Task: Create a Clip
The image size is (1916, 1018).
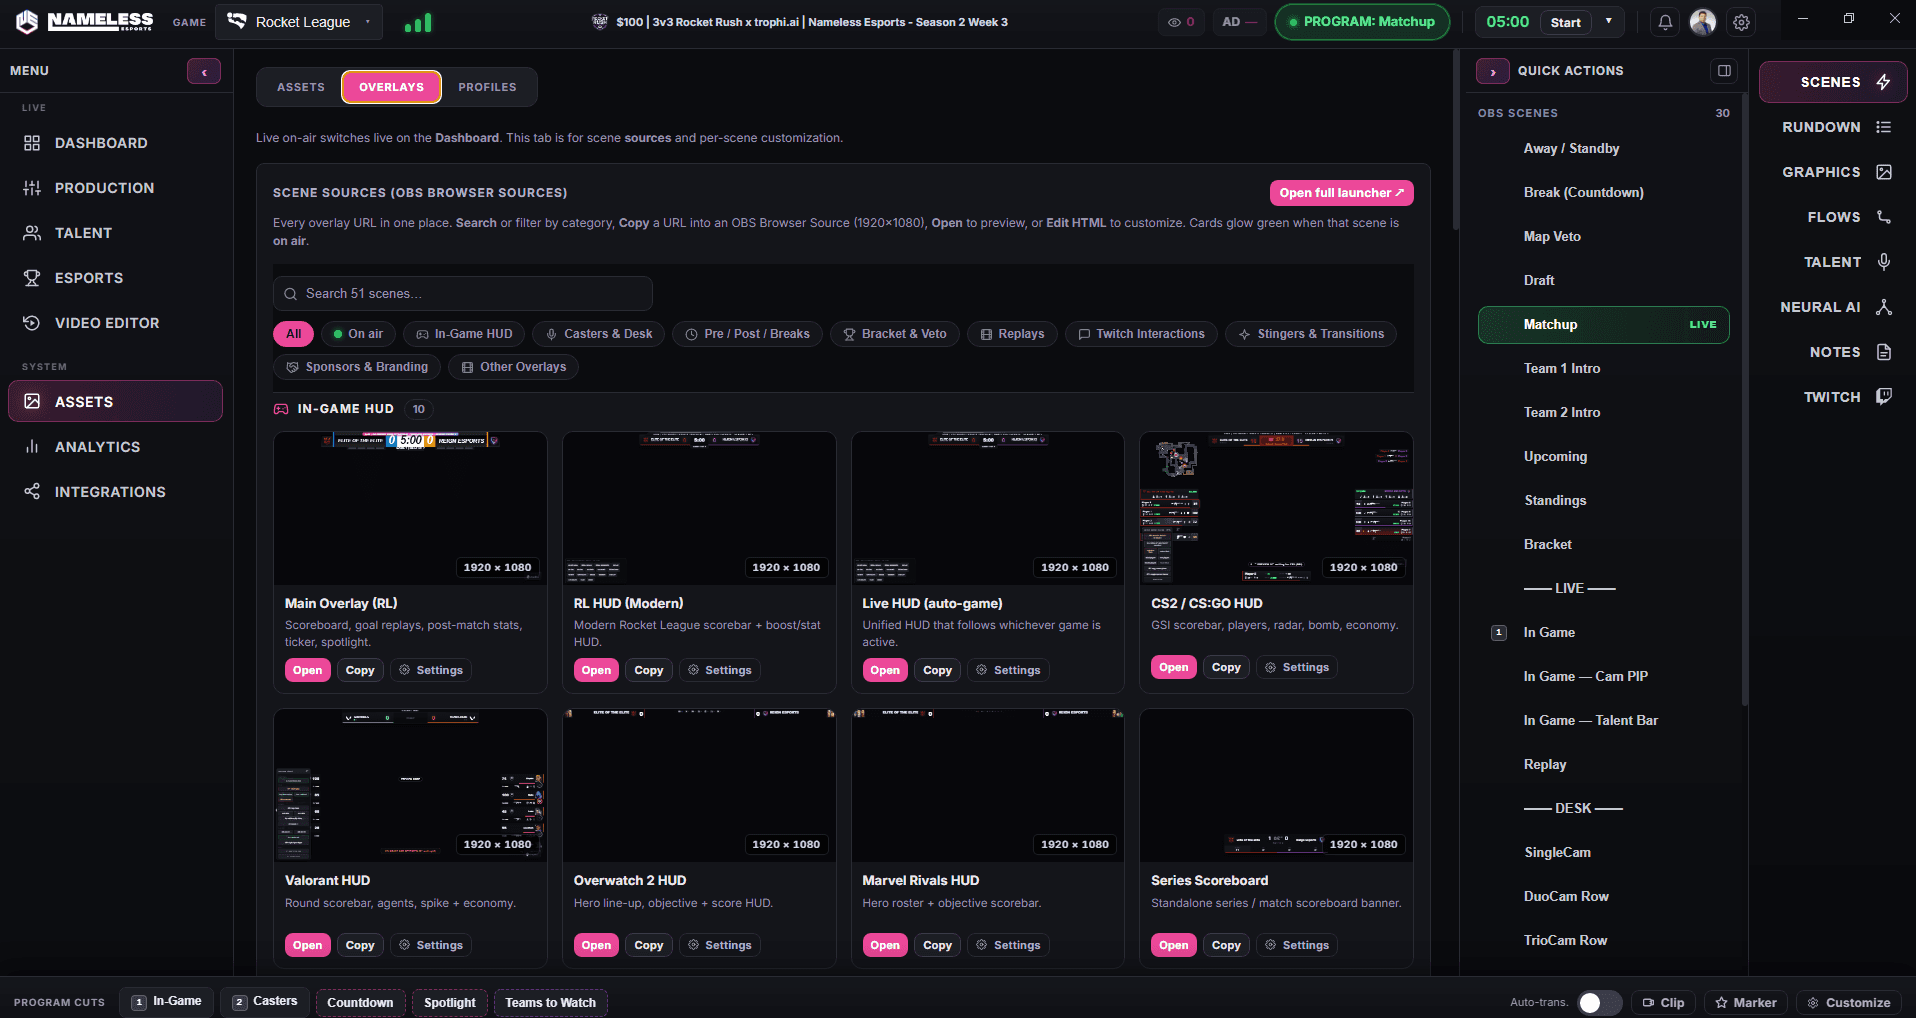Action: pyautogui.click(x=1663, y=1002)
